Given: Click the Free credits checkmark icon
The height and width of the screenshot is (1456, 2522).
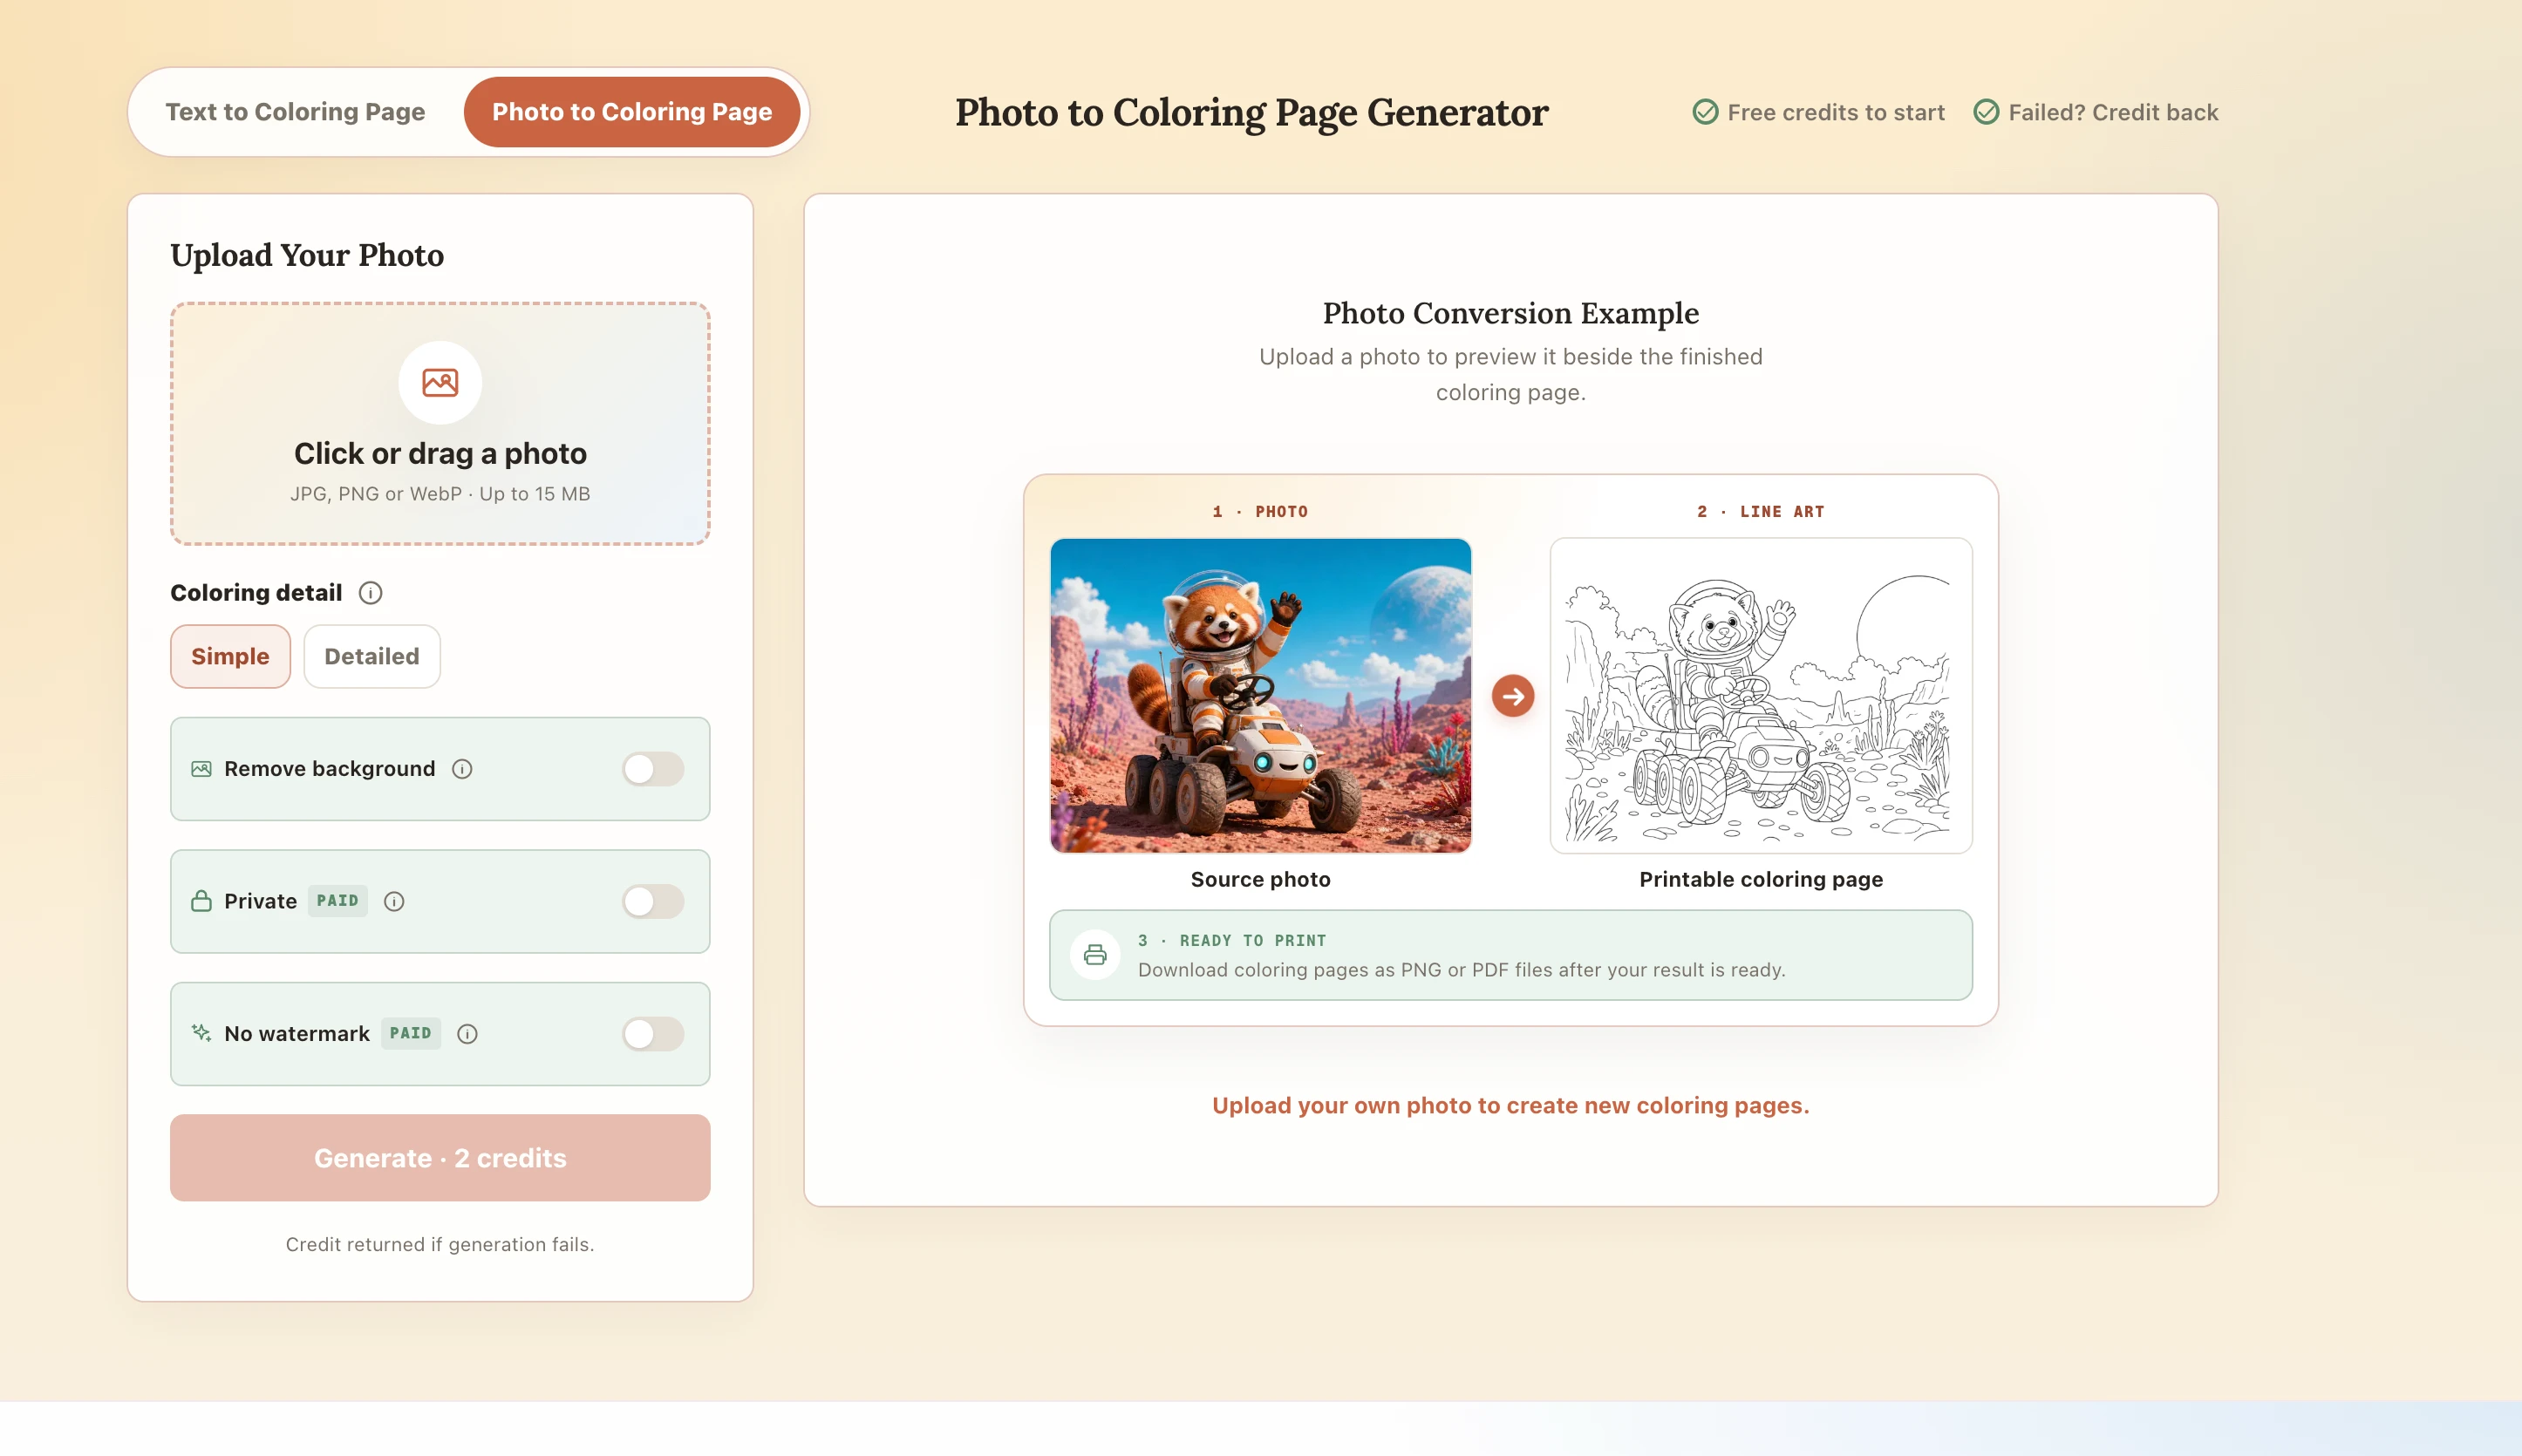Looking at the screenshot, I should (1705, 112).
